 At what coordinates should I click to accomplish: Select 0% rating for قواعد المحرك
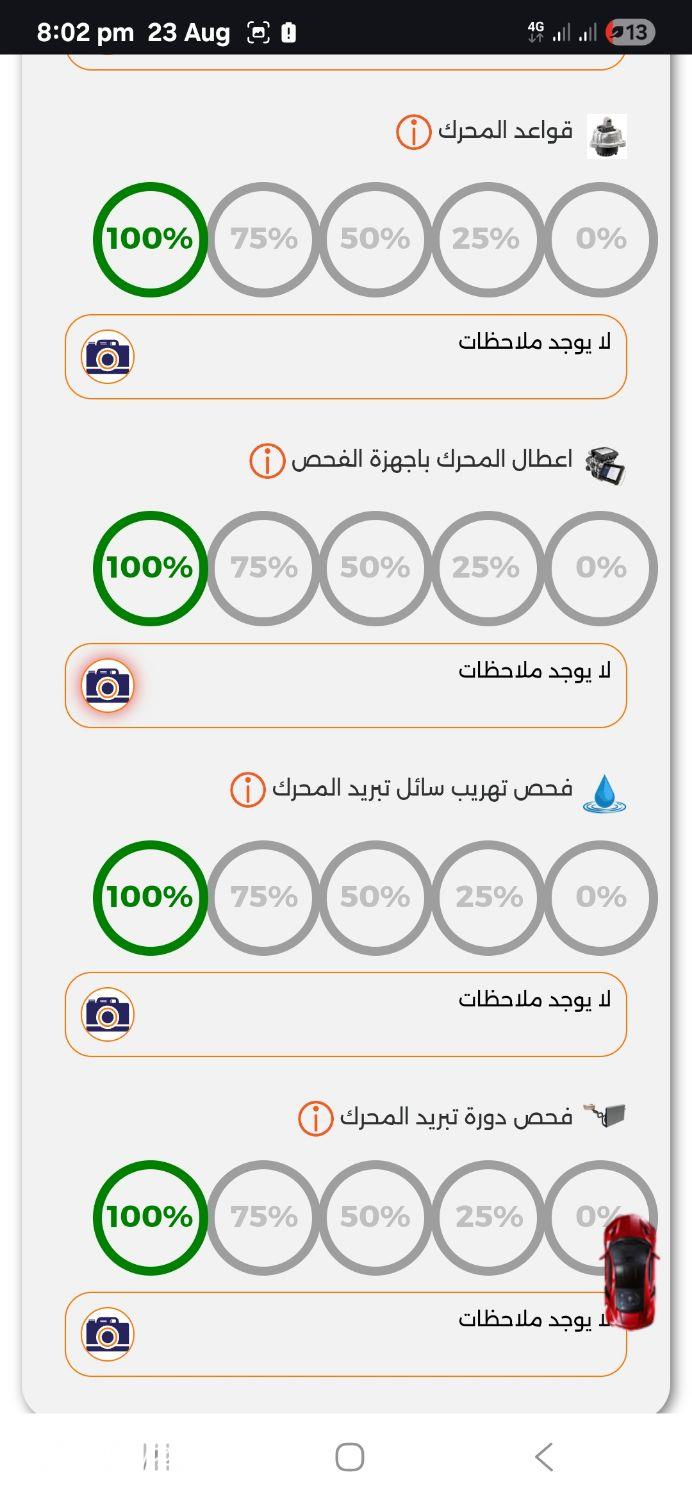[601, 239]
